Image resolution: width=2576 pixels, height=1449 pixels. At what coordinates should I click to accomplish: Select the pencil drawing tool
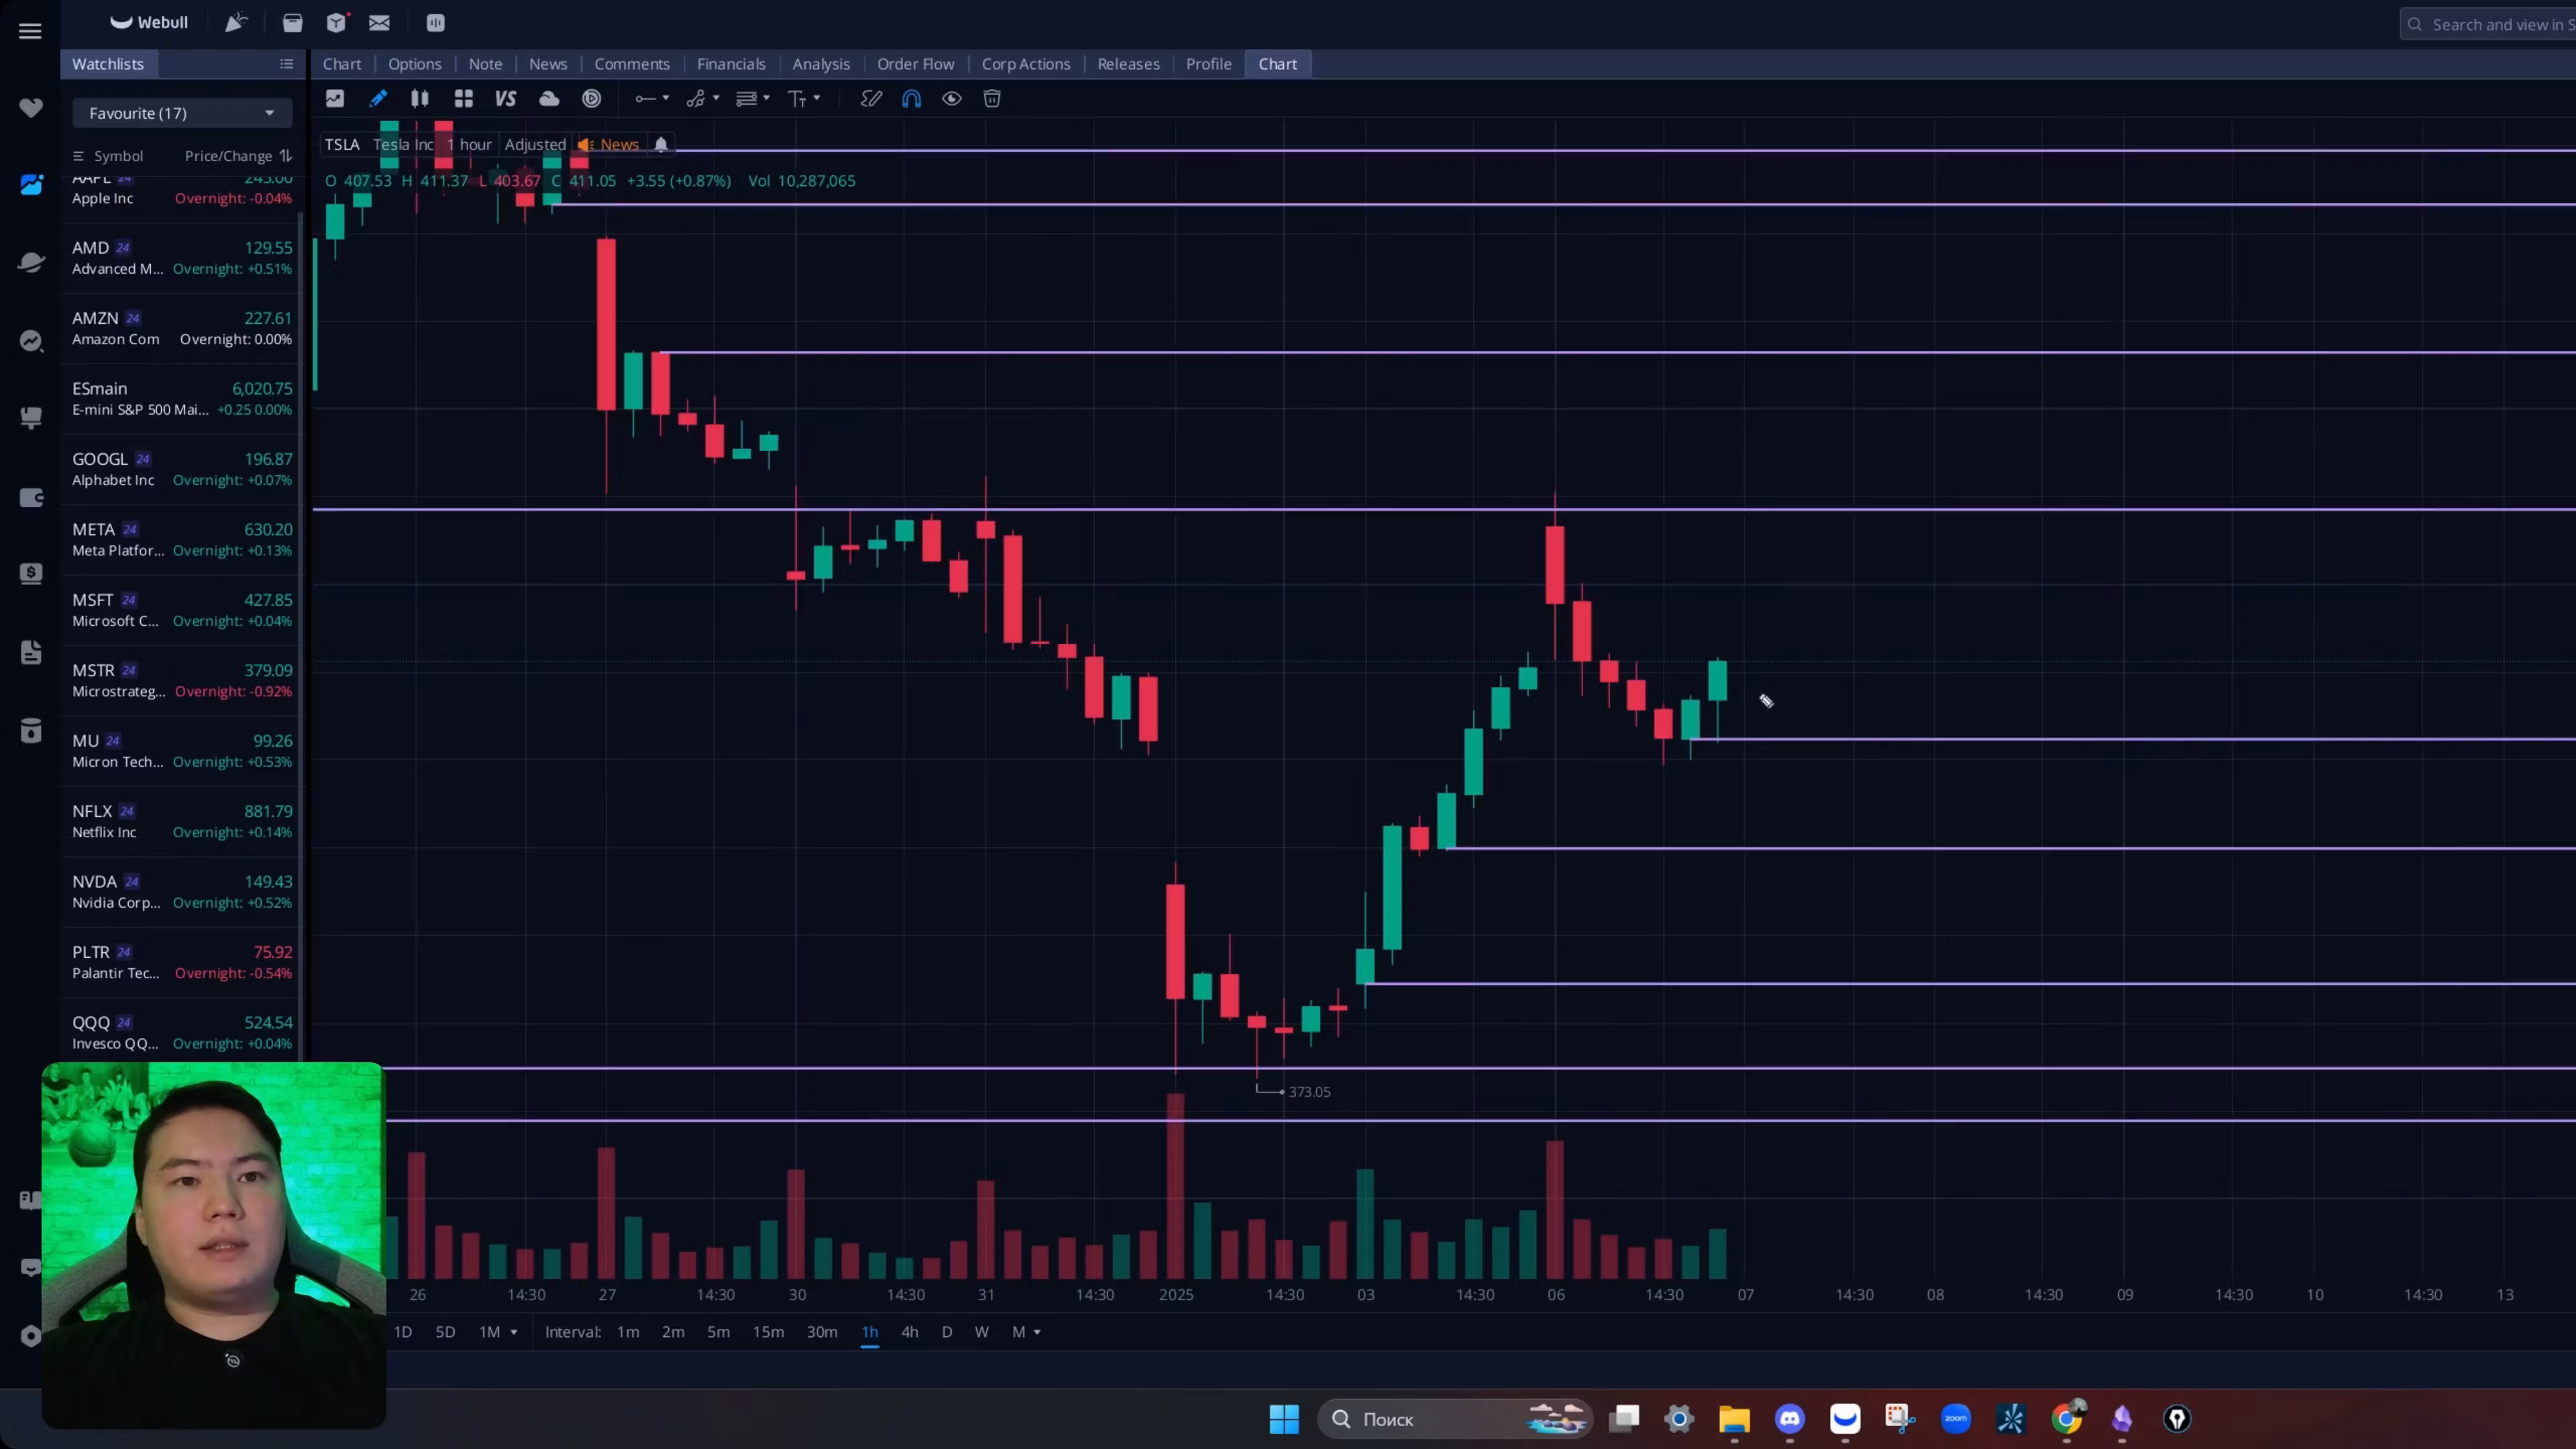click(378, 99)
